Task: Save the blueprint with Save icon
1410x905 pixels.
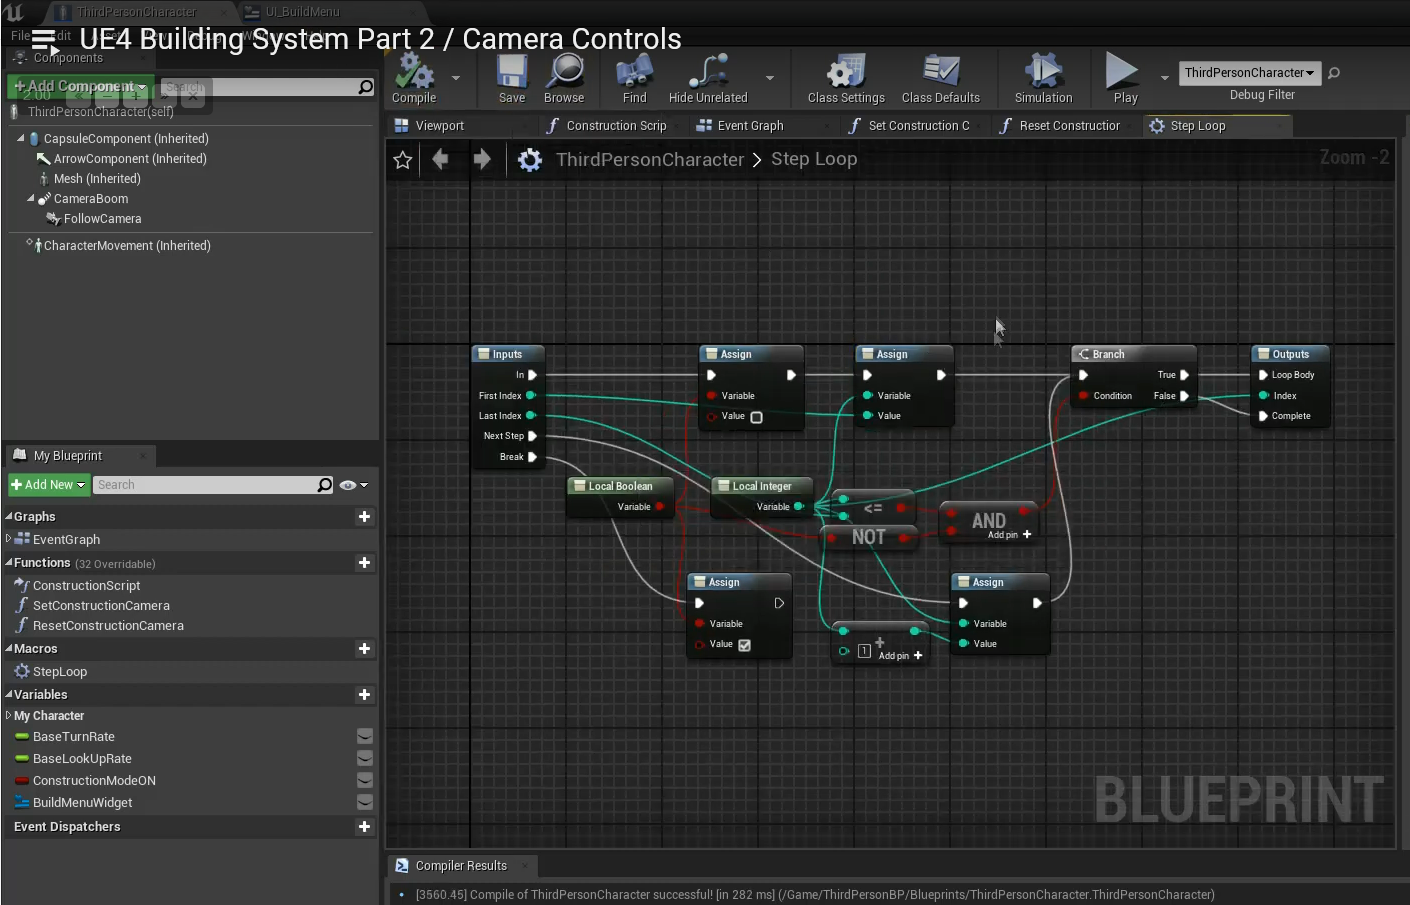Action: pyautogui.click(x=512, y=77)
